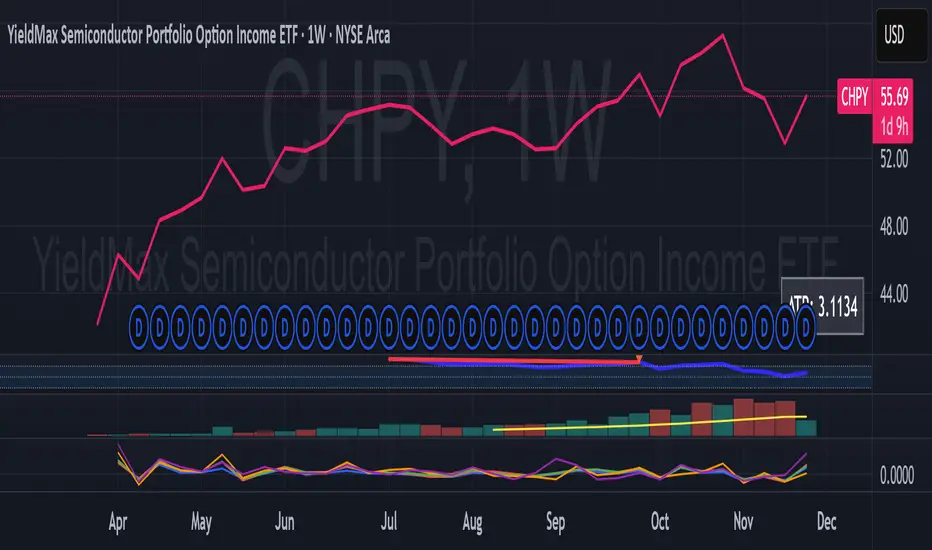
Task: Select the Apr label on time axis
Action: (x=118, y=522)
